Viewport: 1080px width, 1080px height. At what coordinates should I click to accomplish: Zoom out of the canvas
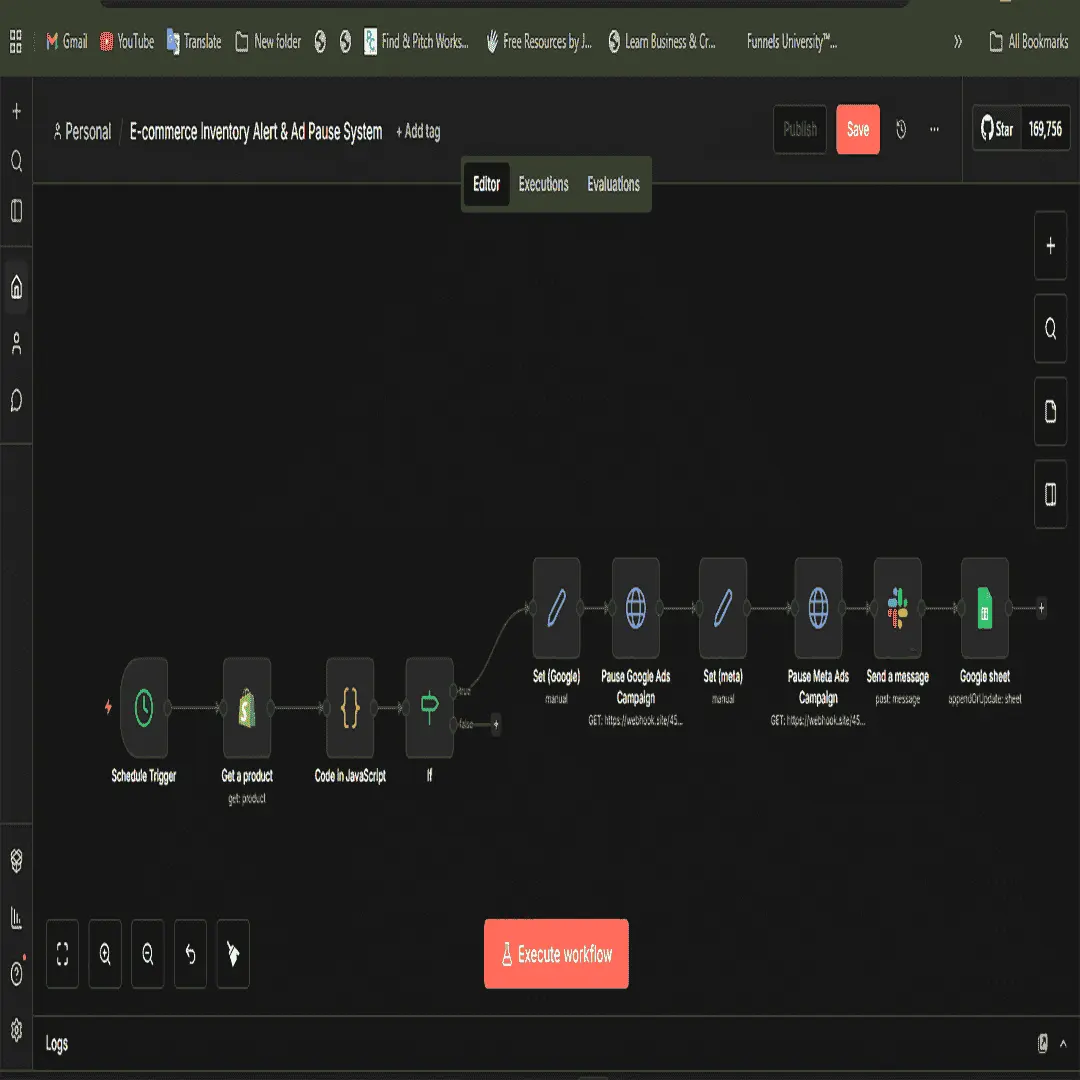tap(147, 954)
